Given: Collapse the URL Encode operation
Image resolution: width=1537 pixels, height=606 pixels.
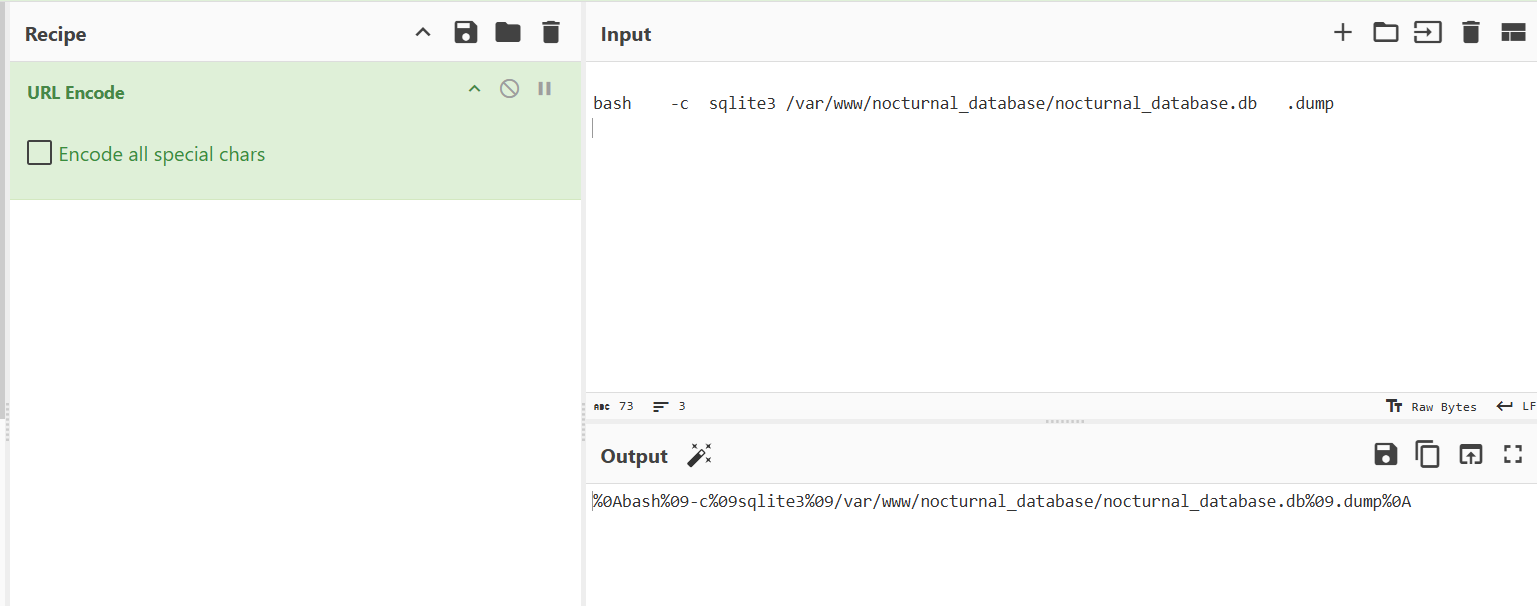Looking at the screenshot, I should 475,89.
